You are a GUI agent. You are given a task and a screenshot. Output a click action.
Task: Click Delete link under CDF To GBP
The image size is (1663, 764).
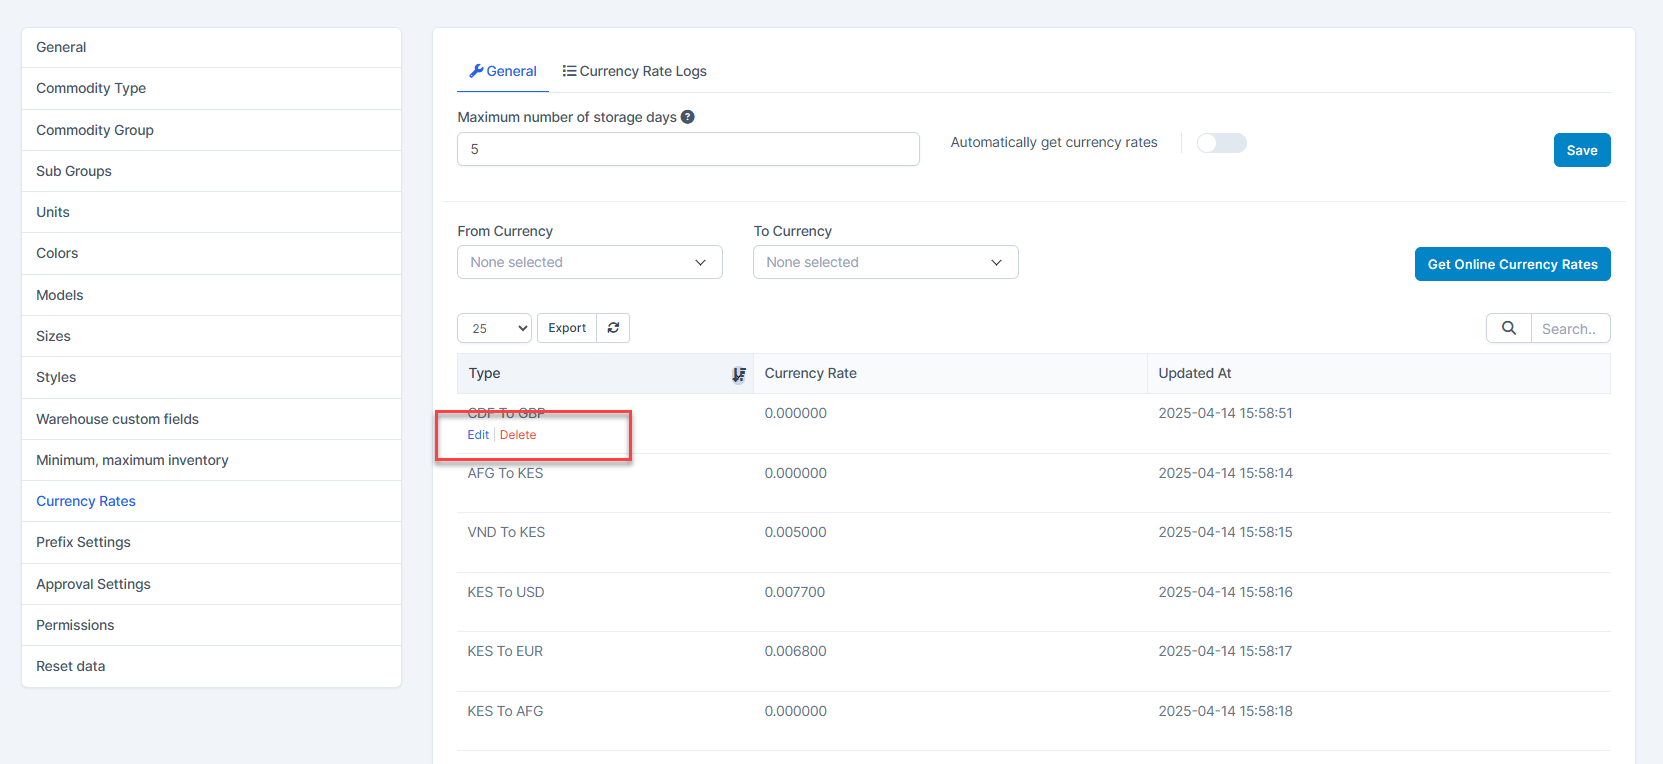[518, 435]
